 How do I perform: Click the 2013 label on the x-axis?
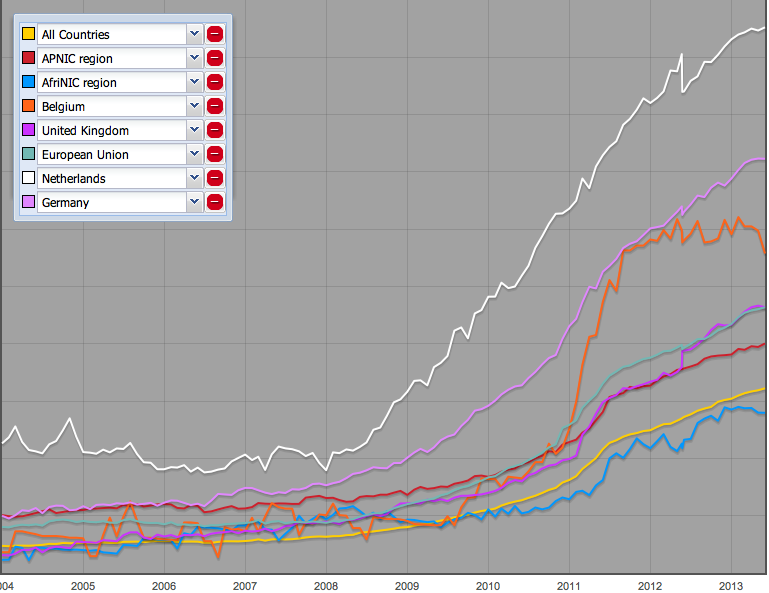click(731, 585)
